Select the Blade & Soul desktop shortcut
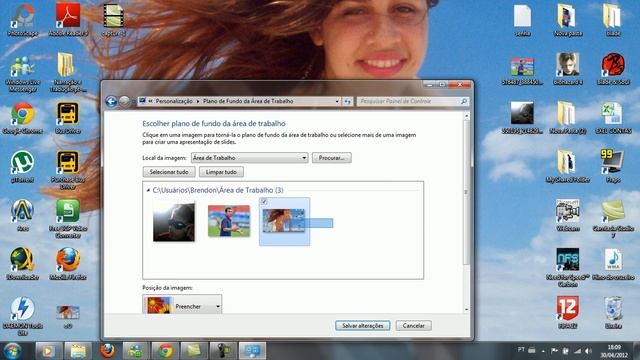 613,69
